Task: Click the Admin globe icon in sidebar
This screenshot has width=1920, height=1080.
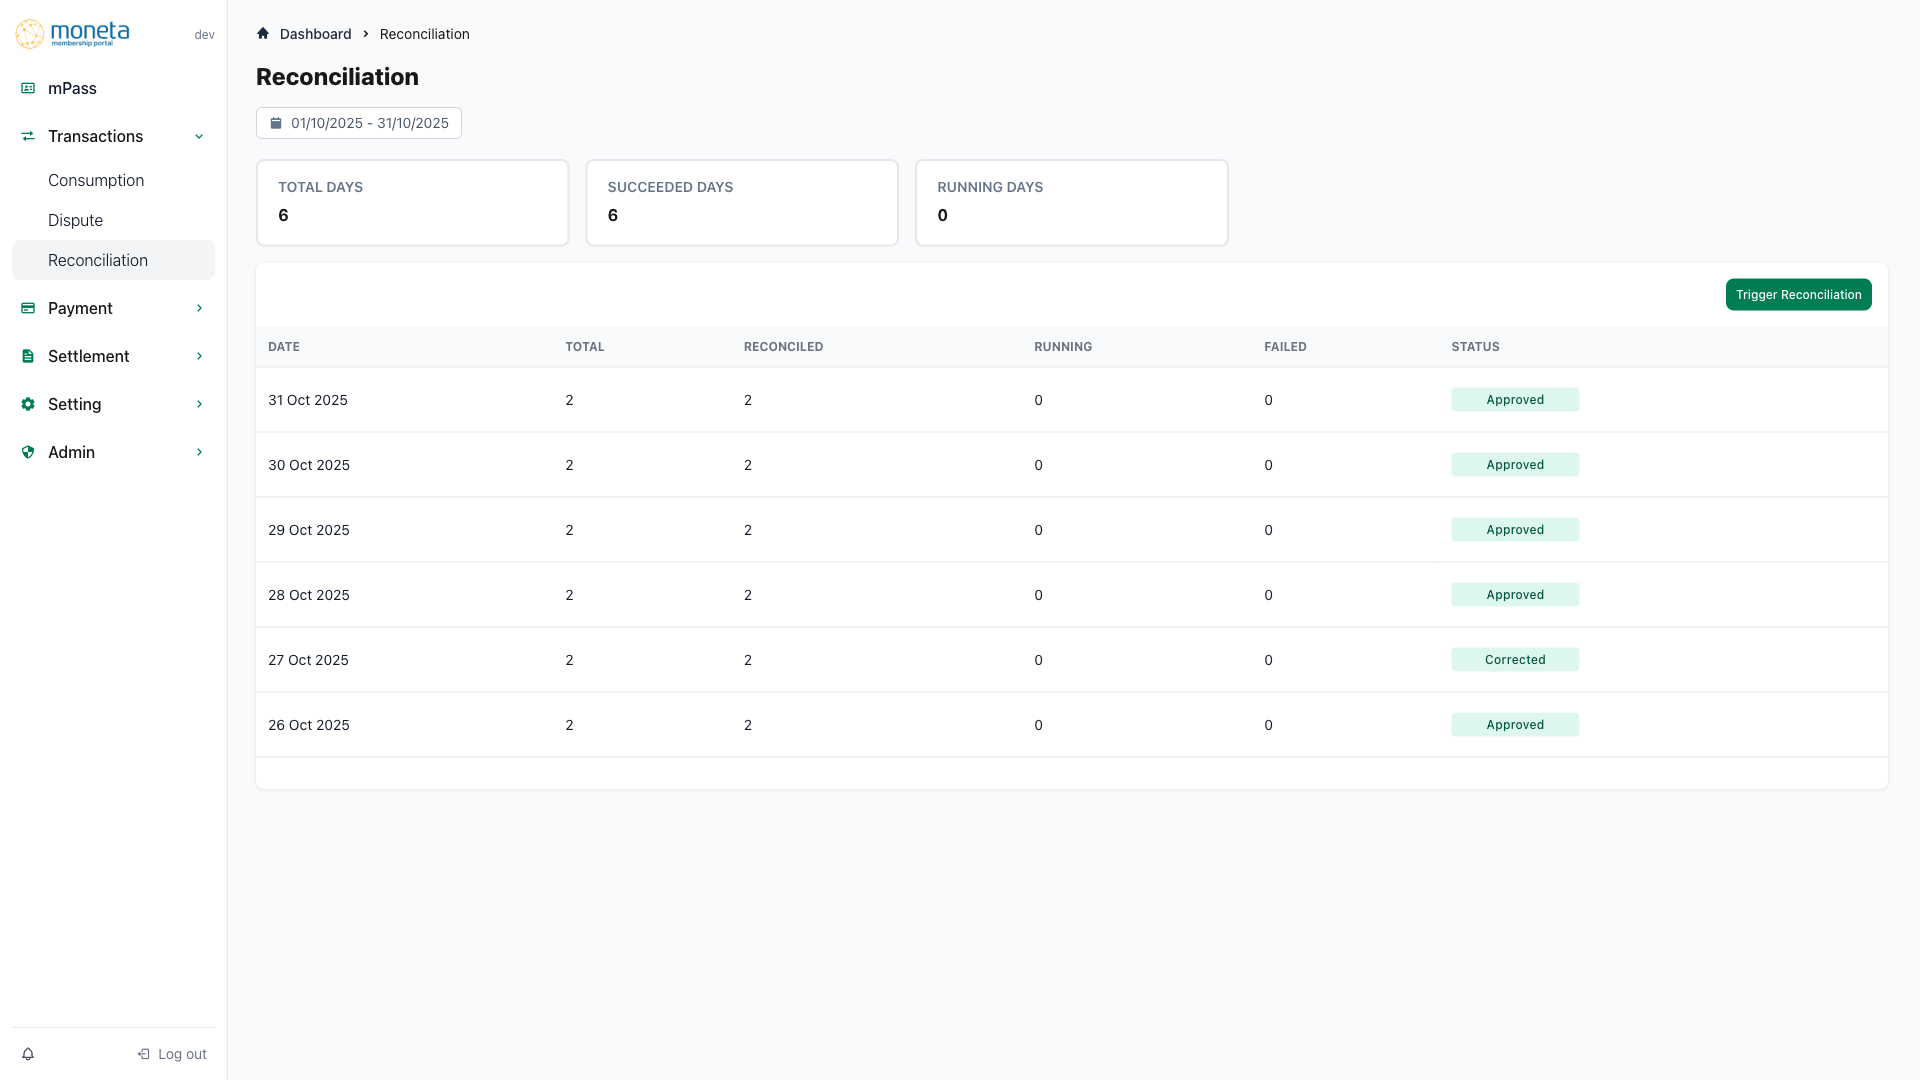Action: pyautogui.click(x=27, y=452)
